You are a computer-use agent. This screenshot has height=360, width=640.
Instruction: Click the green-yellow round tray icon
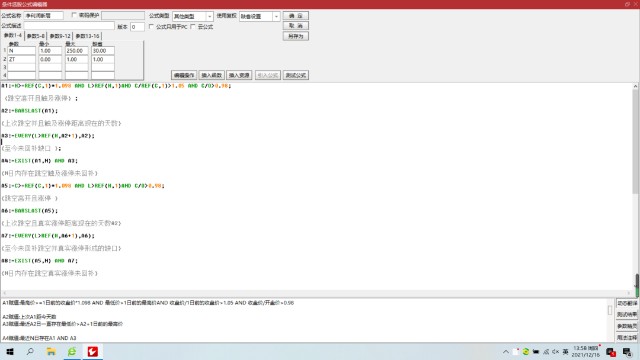click(526, 352)
